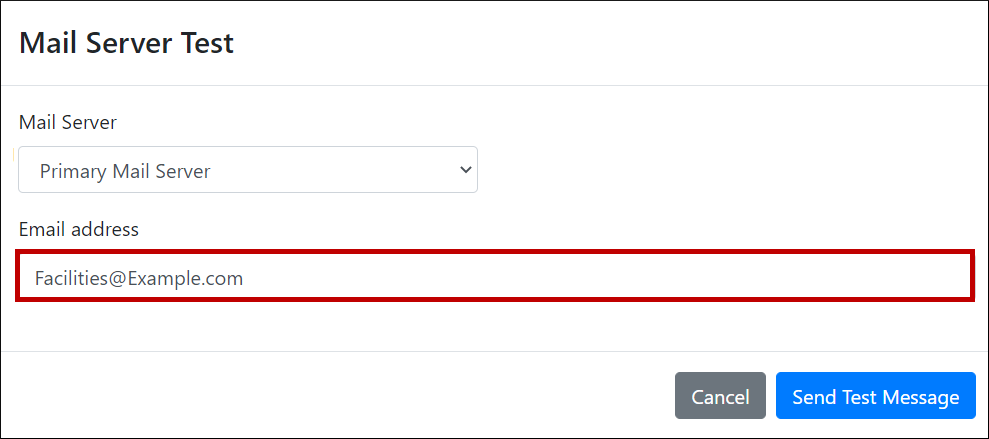Expand the mail server selection list
This screenshot has height=439, width=989.
(247, 170)
